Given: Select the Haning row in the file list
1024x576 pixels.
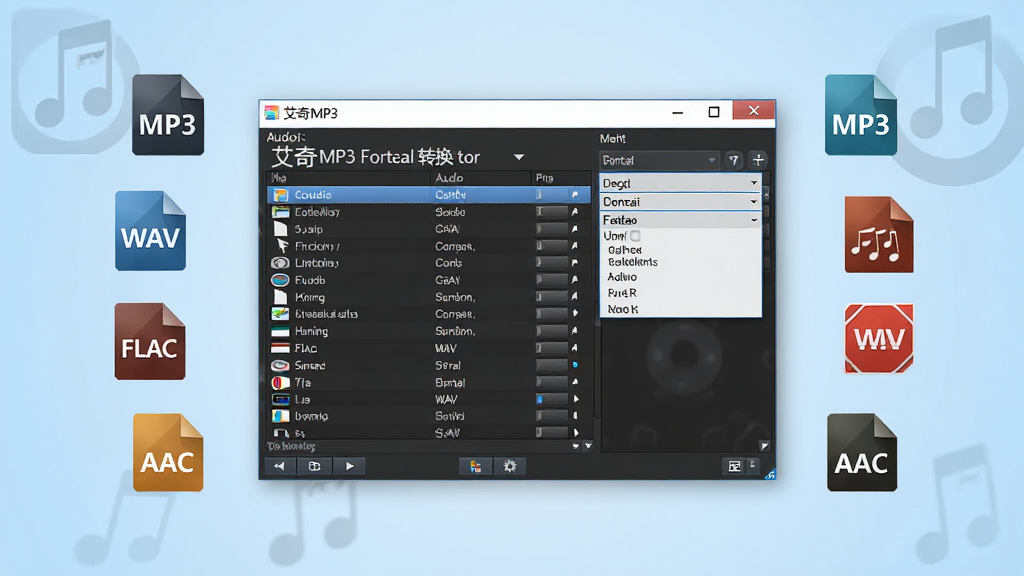Looking at the screenshot, I should click(430, 331).
